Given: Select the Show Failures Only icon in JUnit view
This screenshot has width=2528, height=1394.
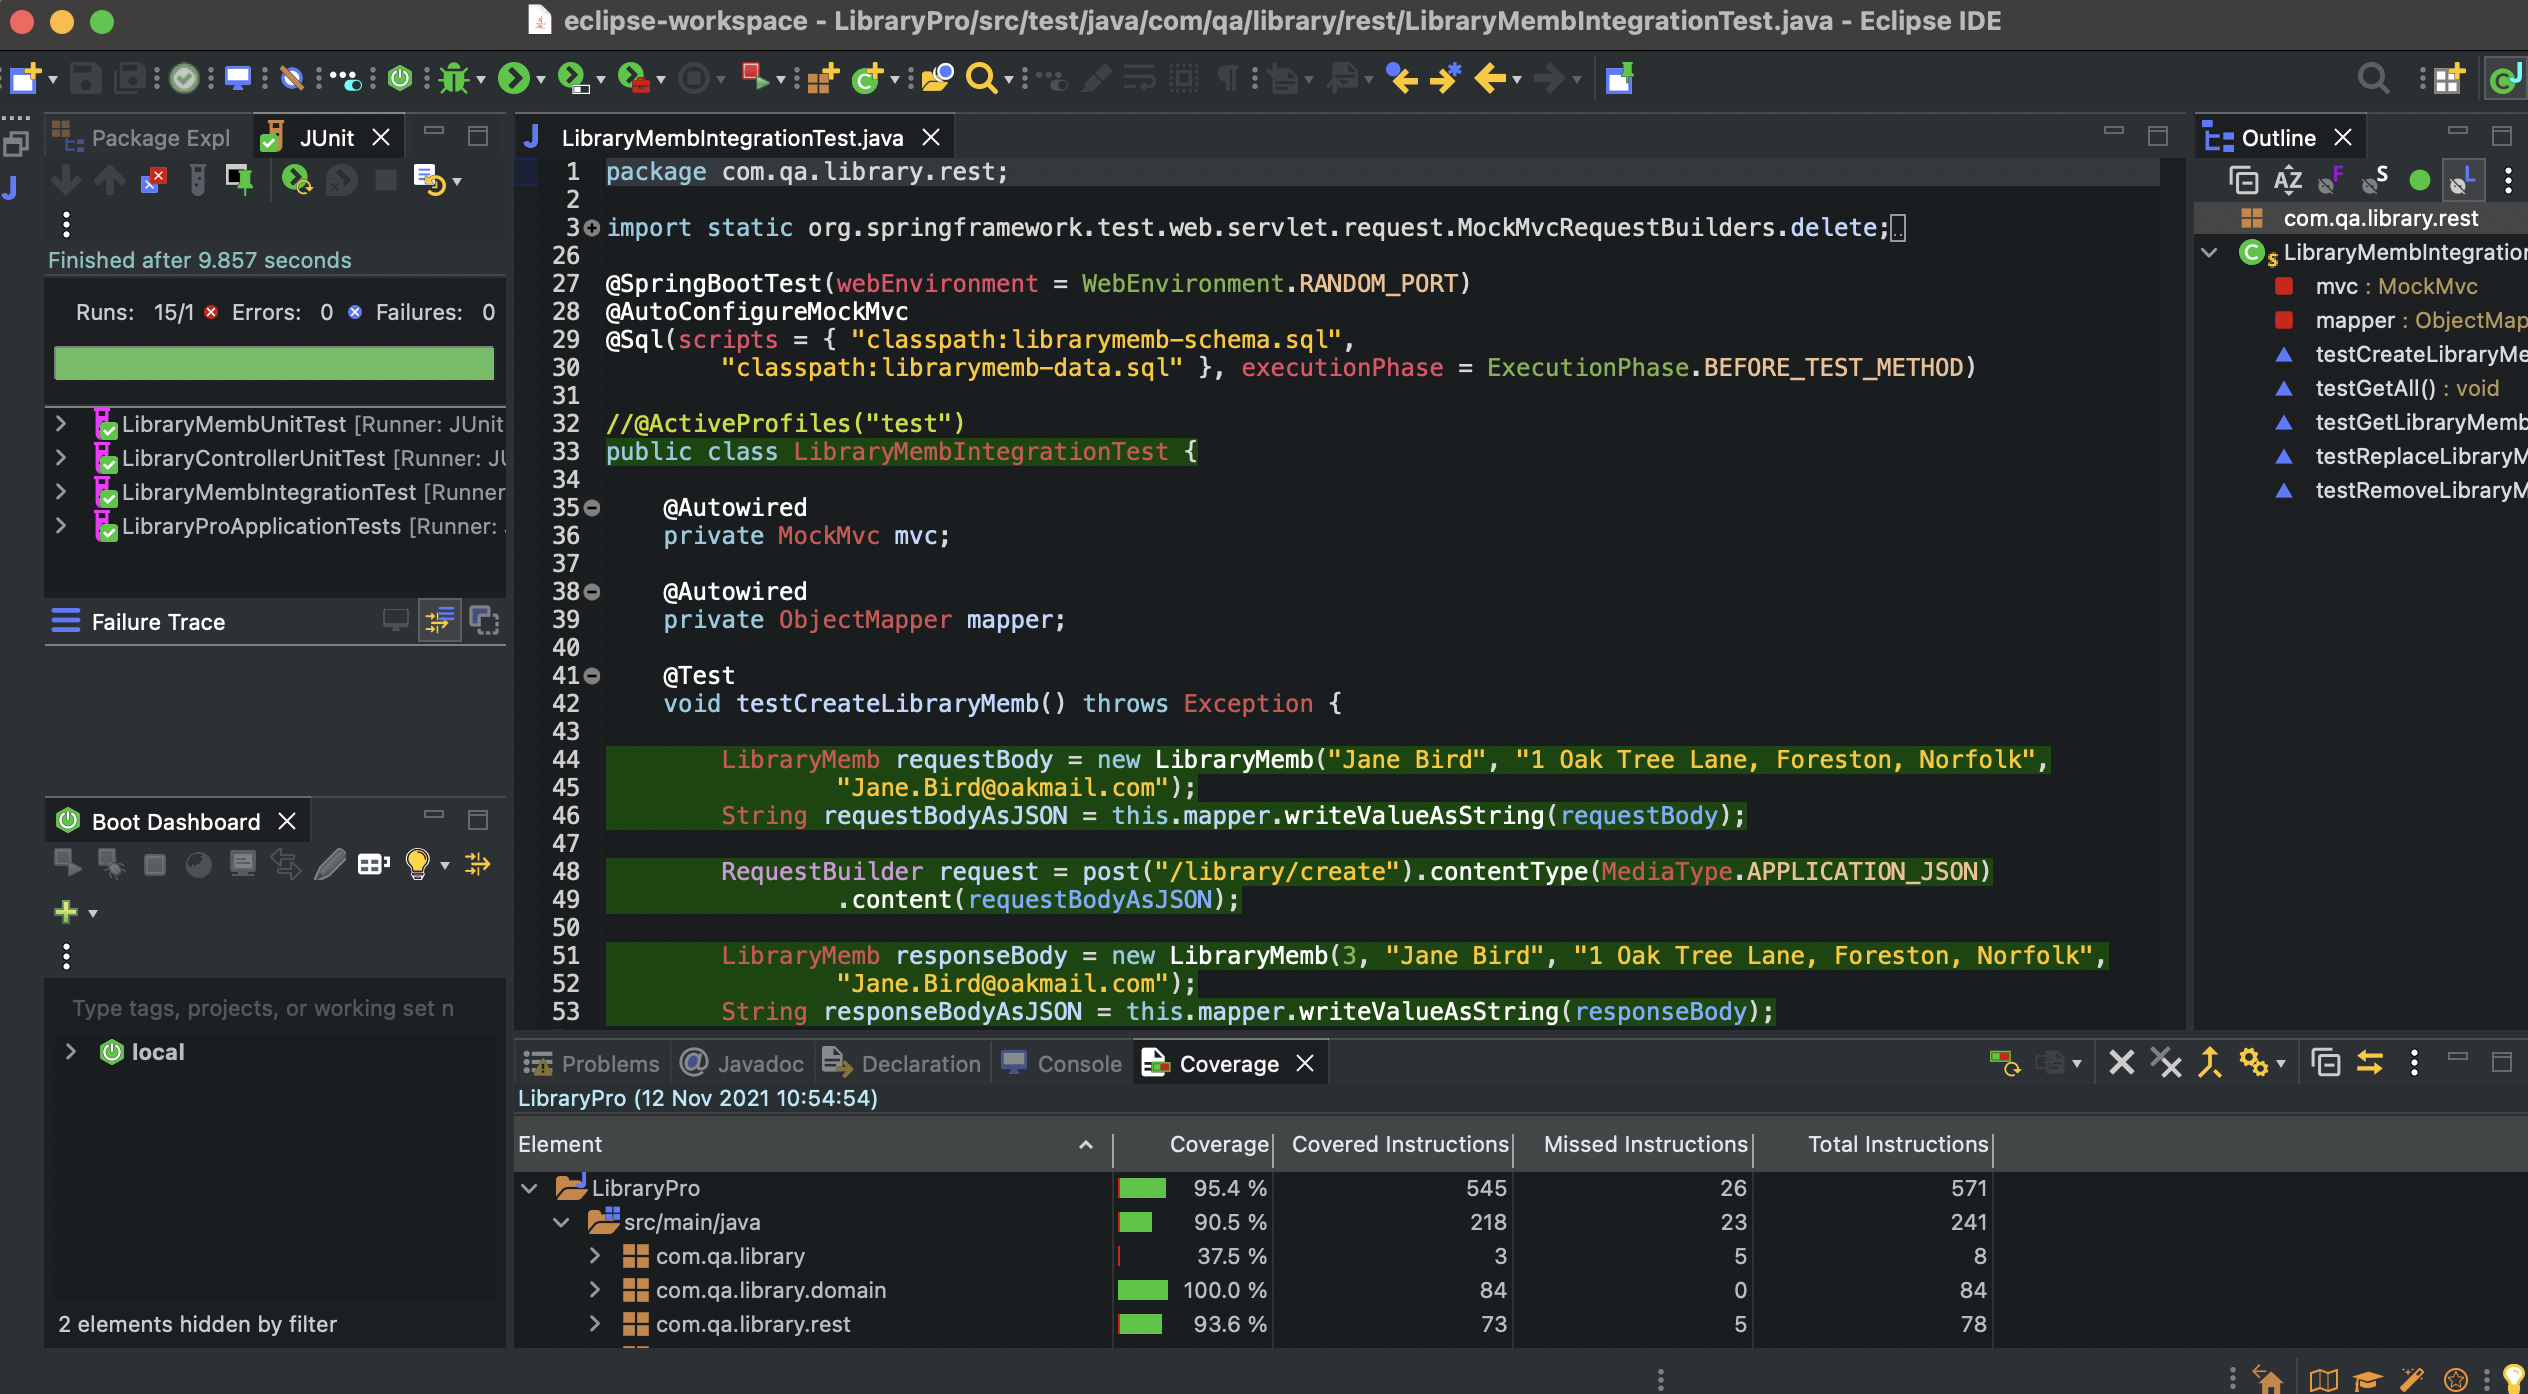Looking at the screenshot, I should [x=153, y=181].
